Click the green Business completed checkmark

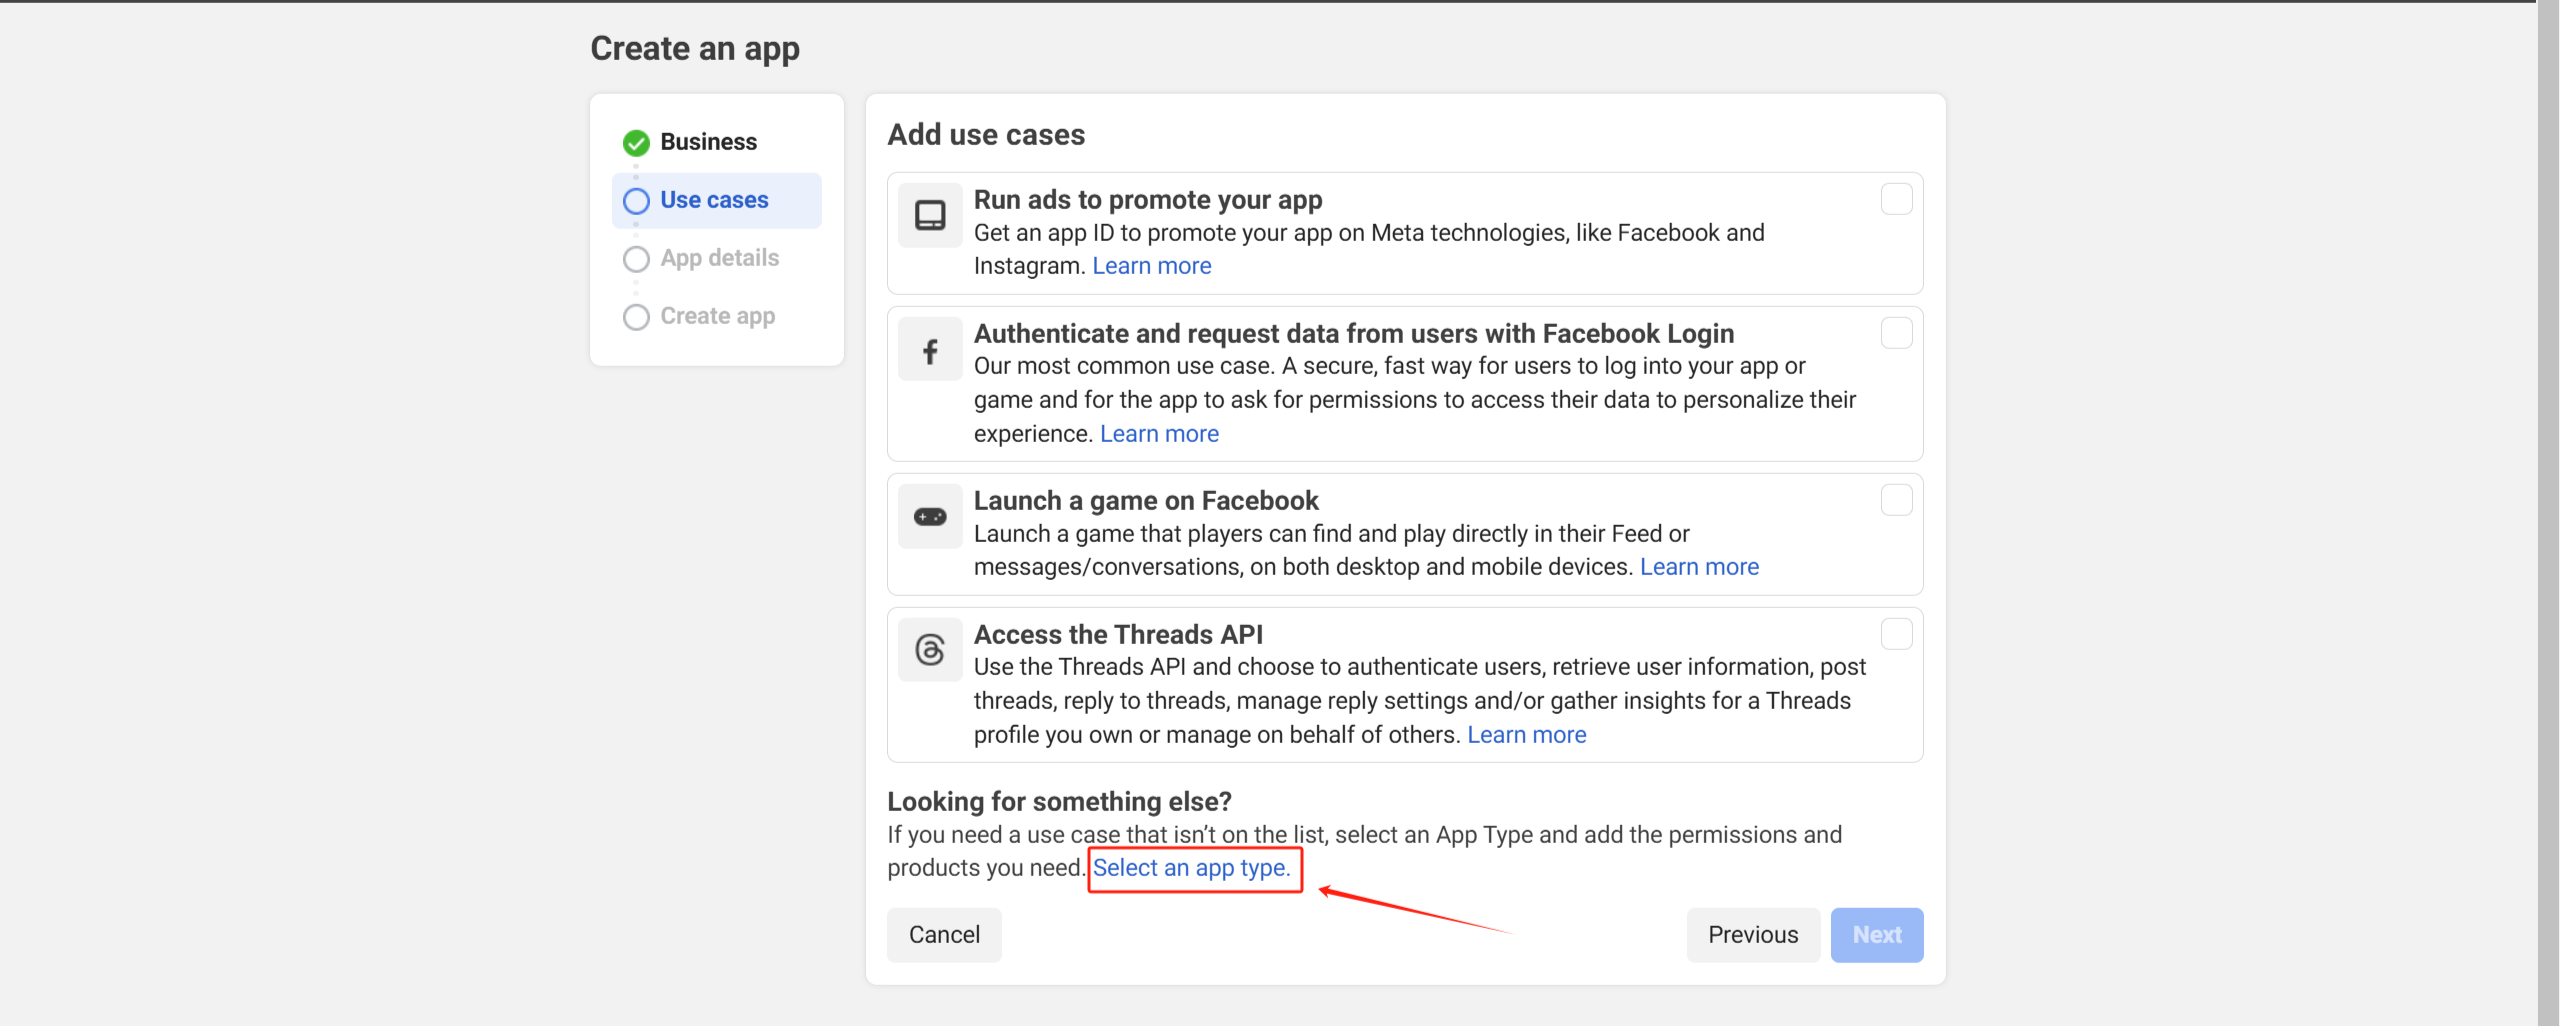[636, 143]
